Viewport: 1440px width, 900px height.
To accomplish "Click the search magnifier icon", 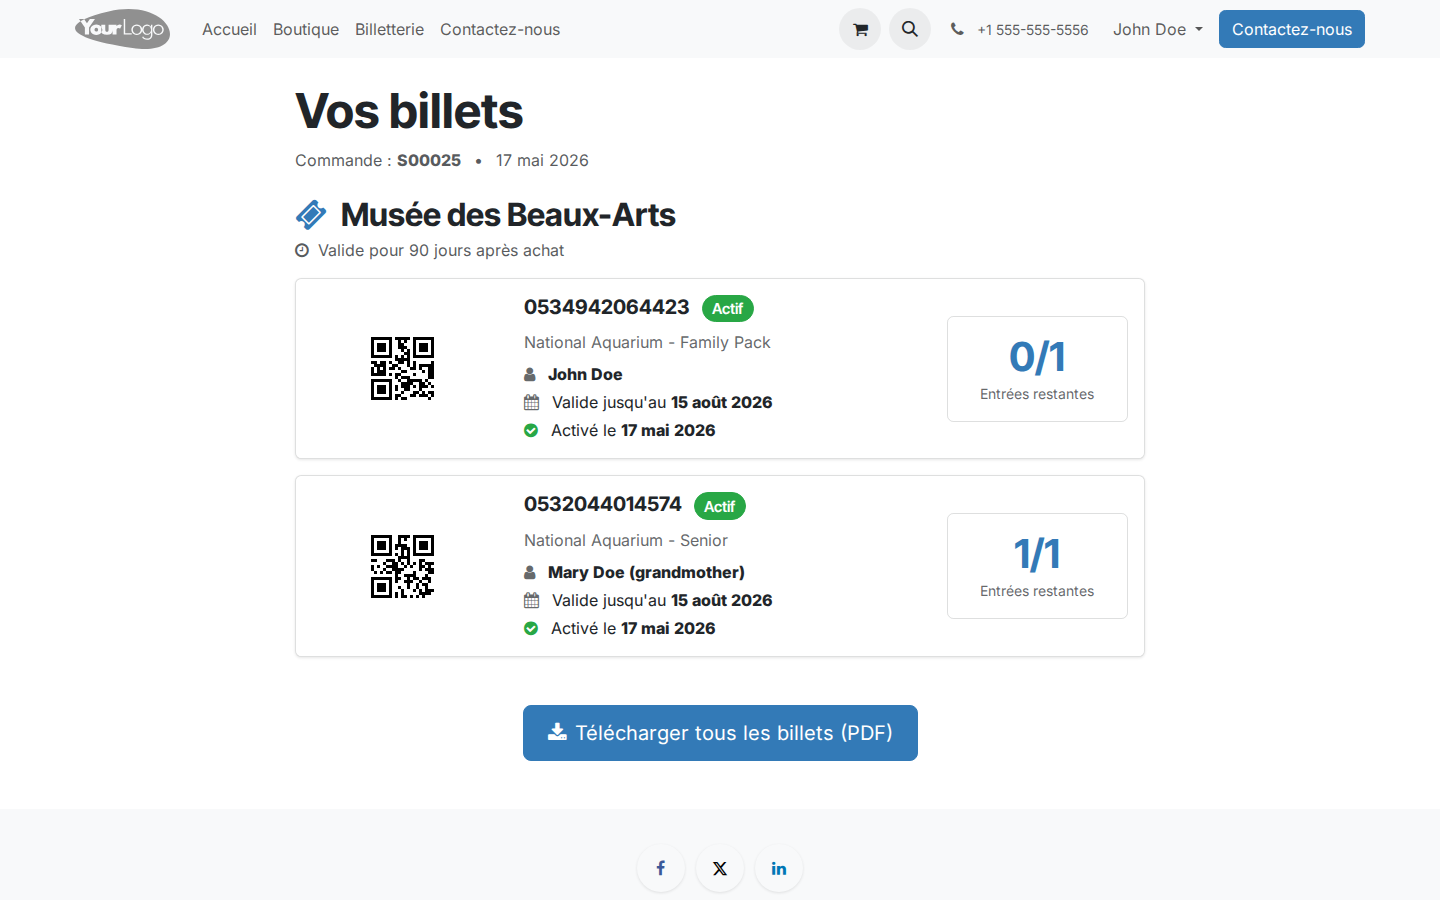I will [910, 29].
